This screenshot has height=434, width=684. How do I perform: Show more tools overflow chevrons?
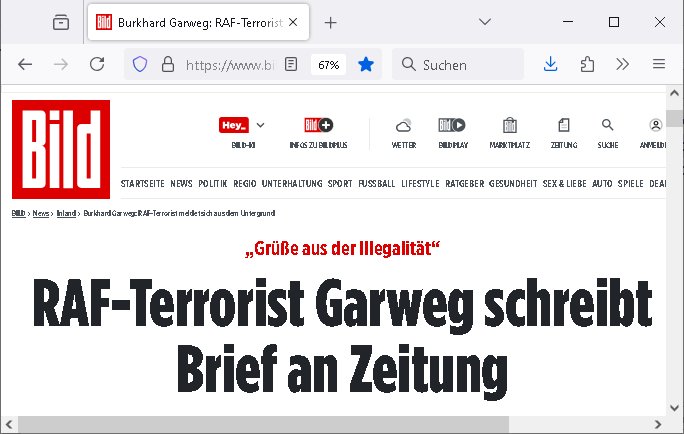[x=622, y=65]
